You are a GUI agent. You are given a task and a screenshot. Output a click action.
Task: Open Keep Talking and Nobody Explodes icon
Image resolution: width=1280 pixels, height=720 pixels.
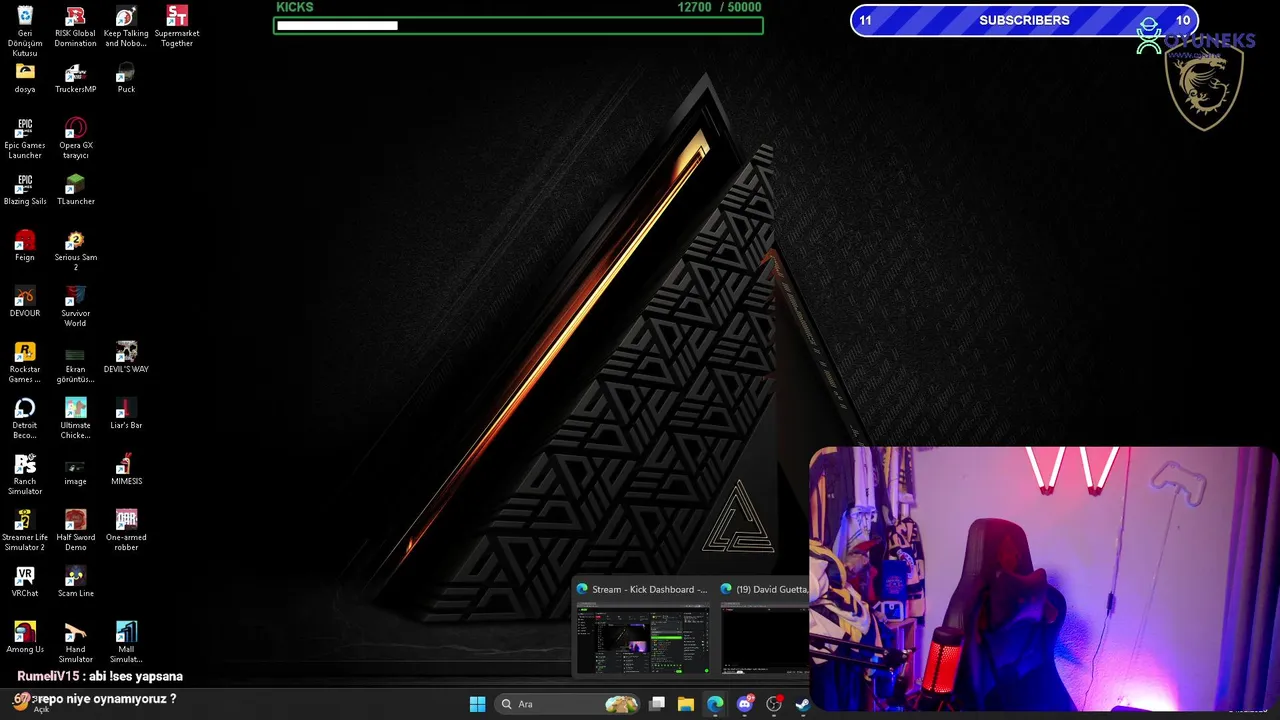point(126,27)
